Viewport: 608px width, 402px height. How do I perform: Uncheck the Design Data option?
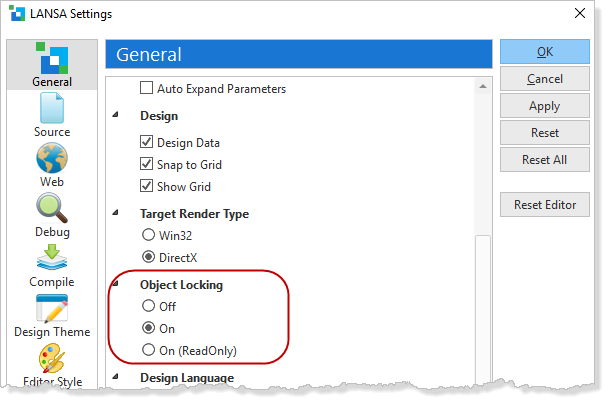point(146,142)
